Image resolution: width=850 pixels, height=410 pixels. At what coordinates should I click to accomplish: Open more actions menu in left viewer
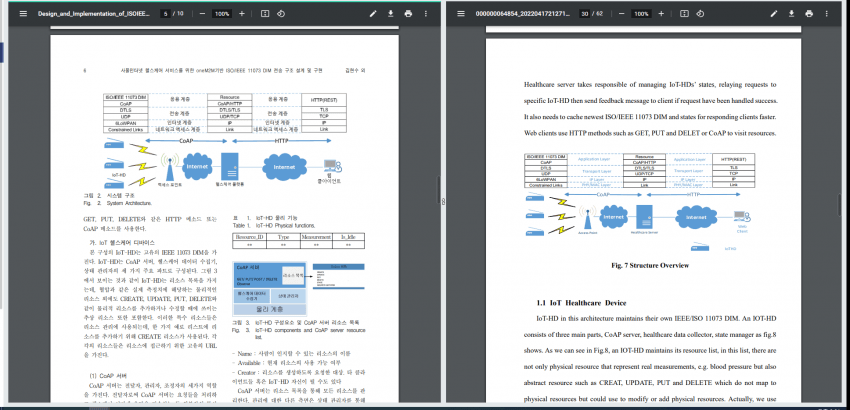point(426,14)
